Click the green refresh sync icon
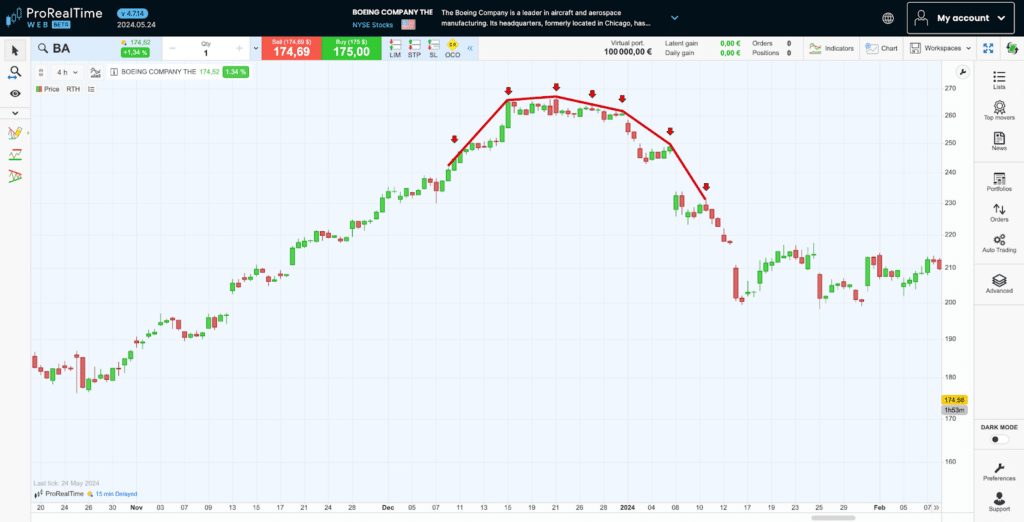The height and width of the screenshot is (522, 1024). coord(1012,48)
